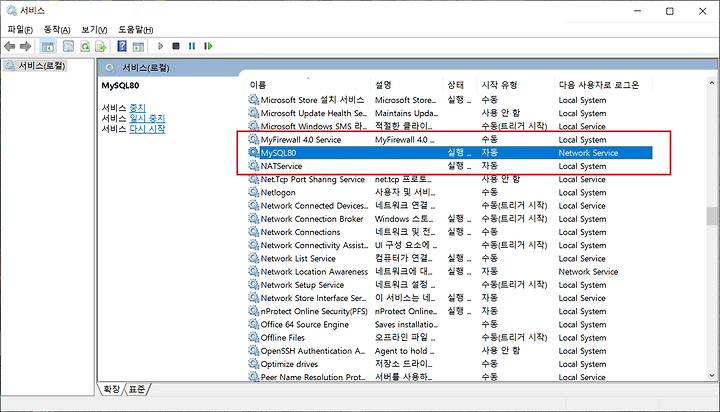Select the MySQL80 service name
Viewport: 720px width, 412px height.
pyautogui.click(x=278, y=152)
